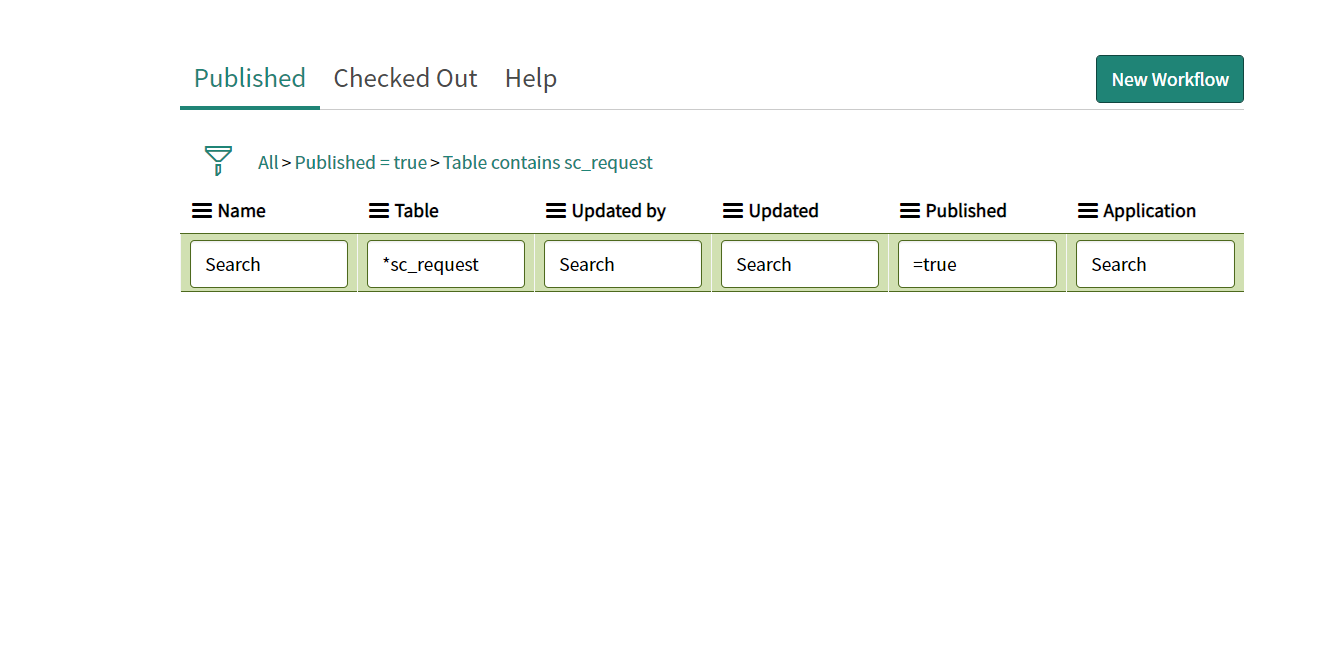Open the Name column hamburger menu
This screenshot has width=1321, height=658.
[202, 211]
